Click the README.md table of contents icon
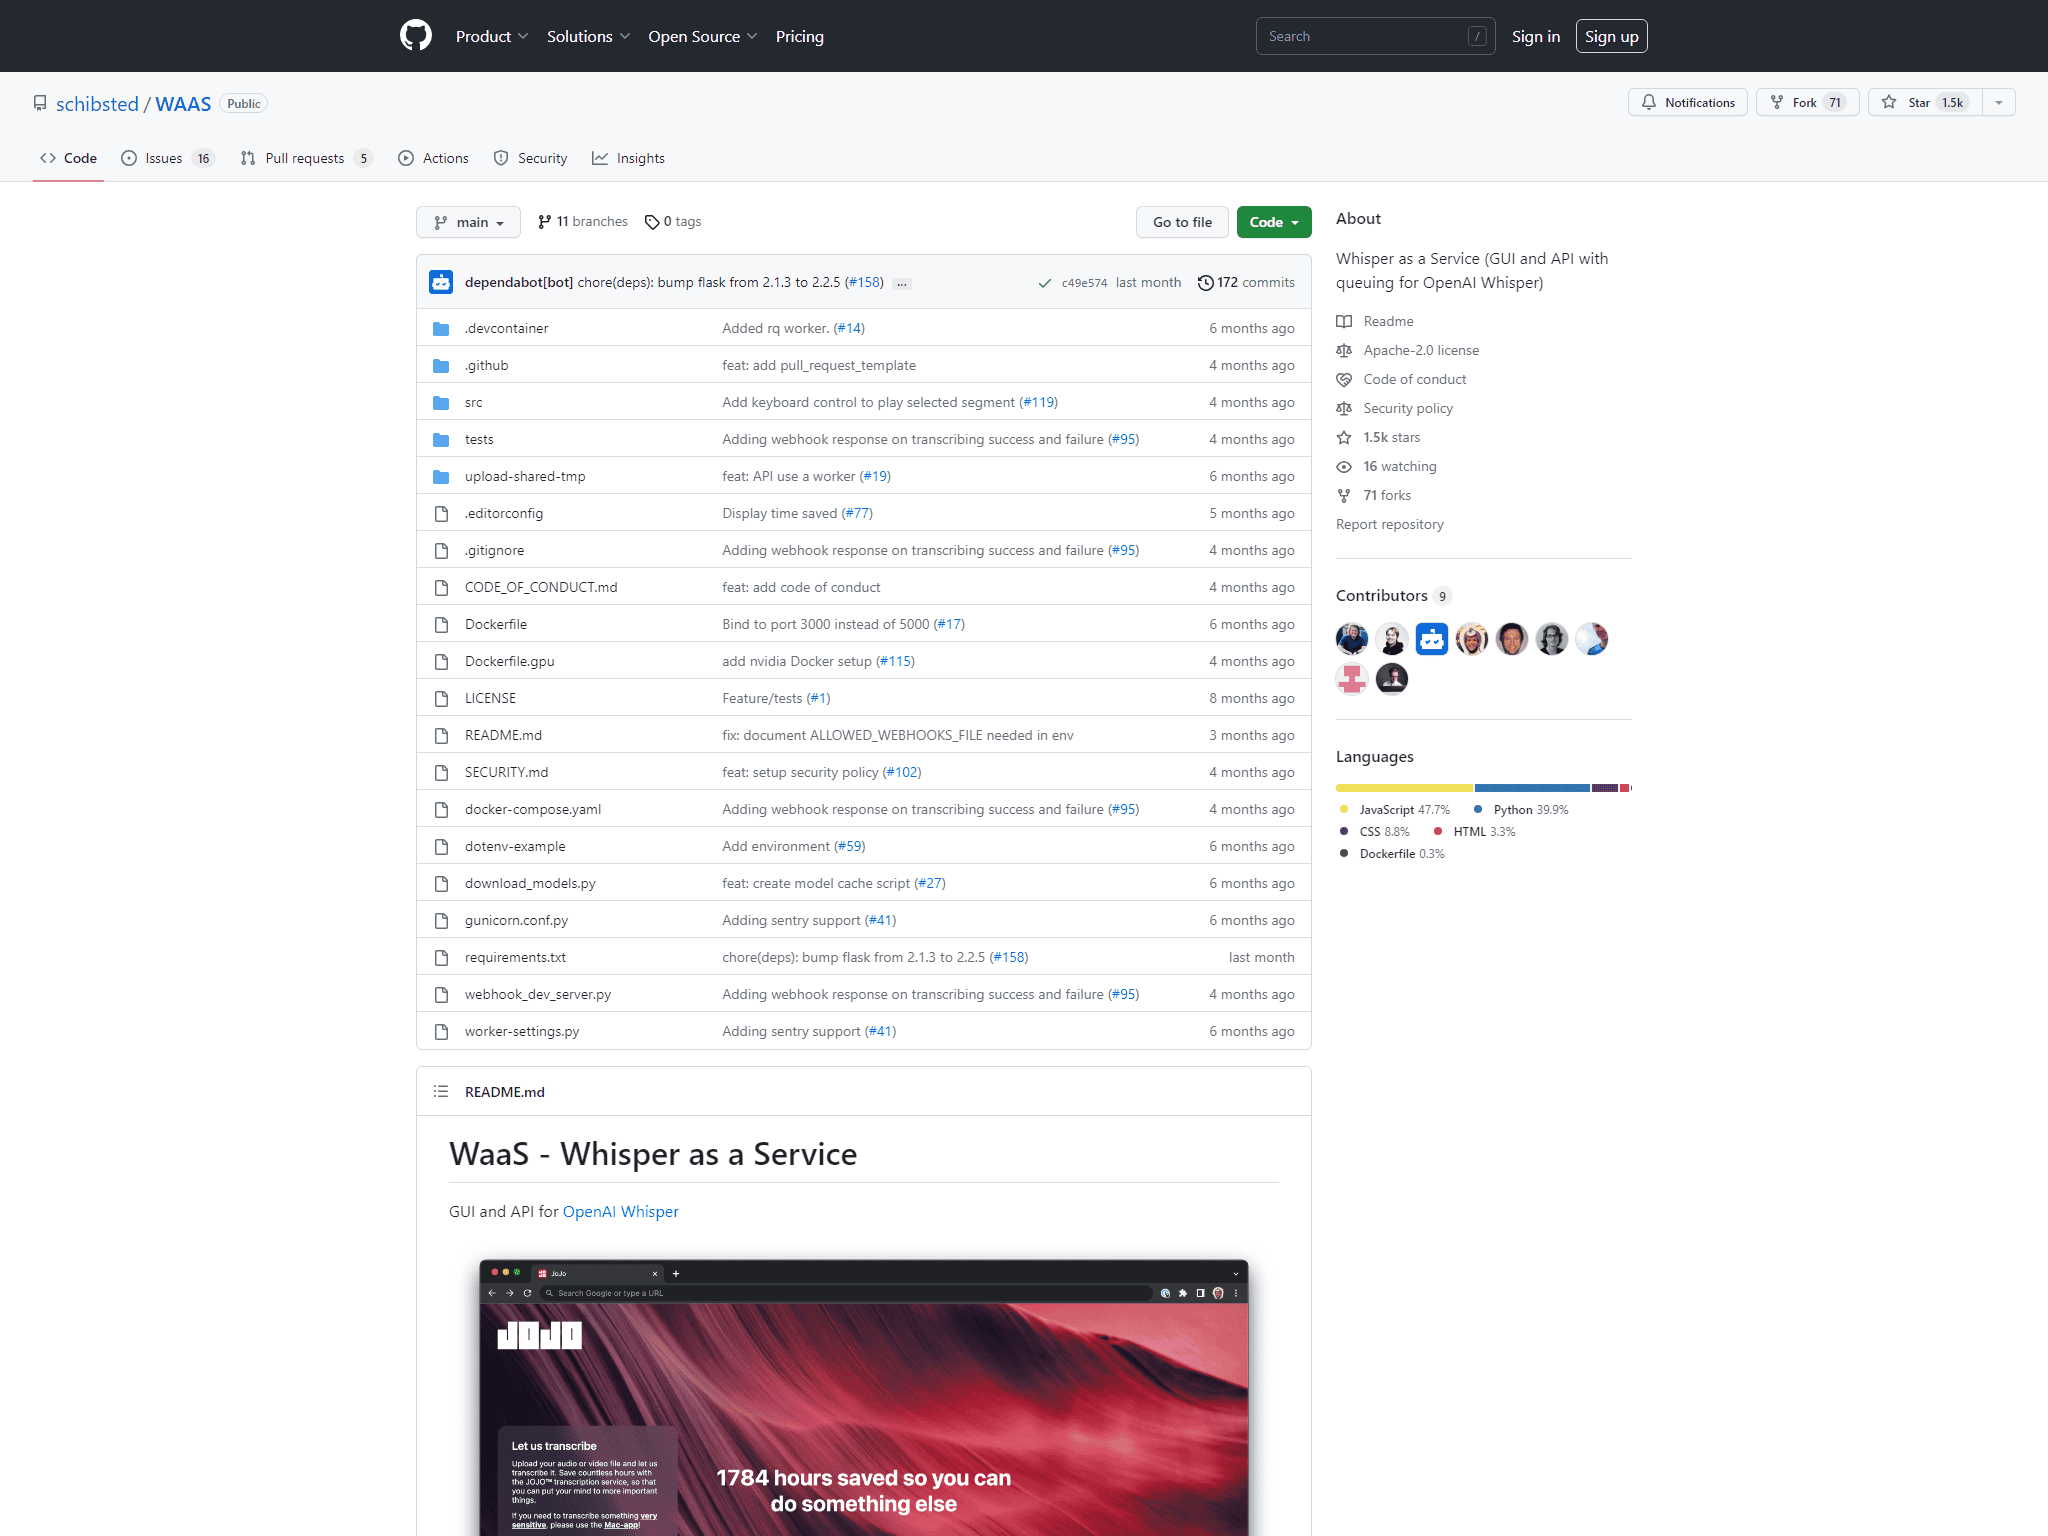Viewport: 2048px width, 1536px height. 441,1091
